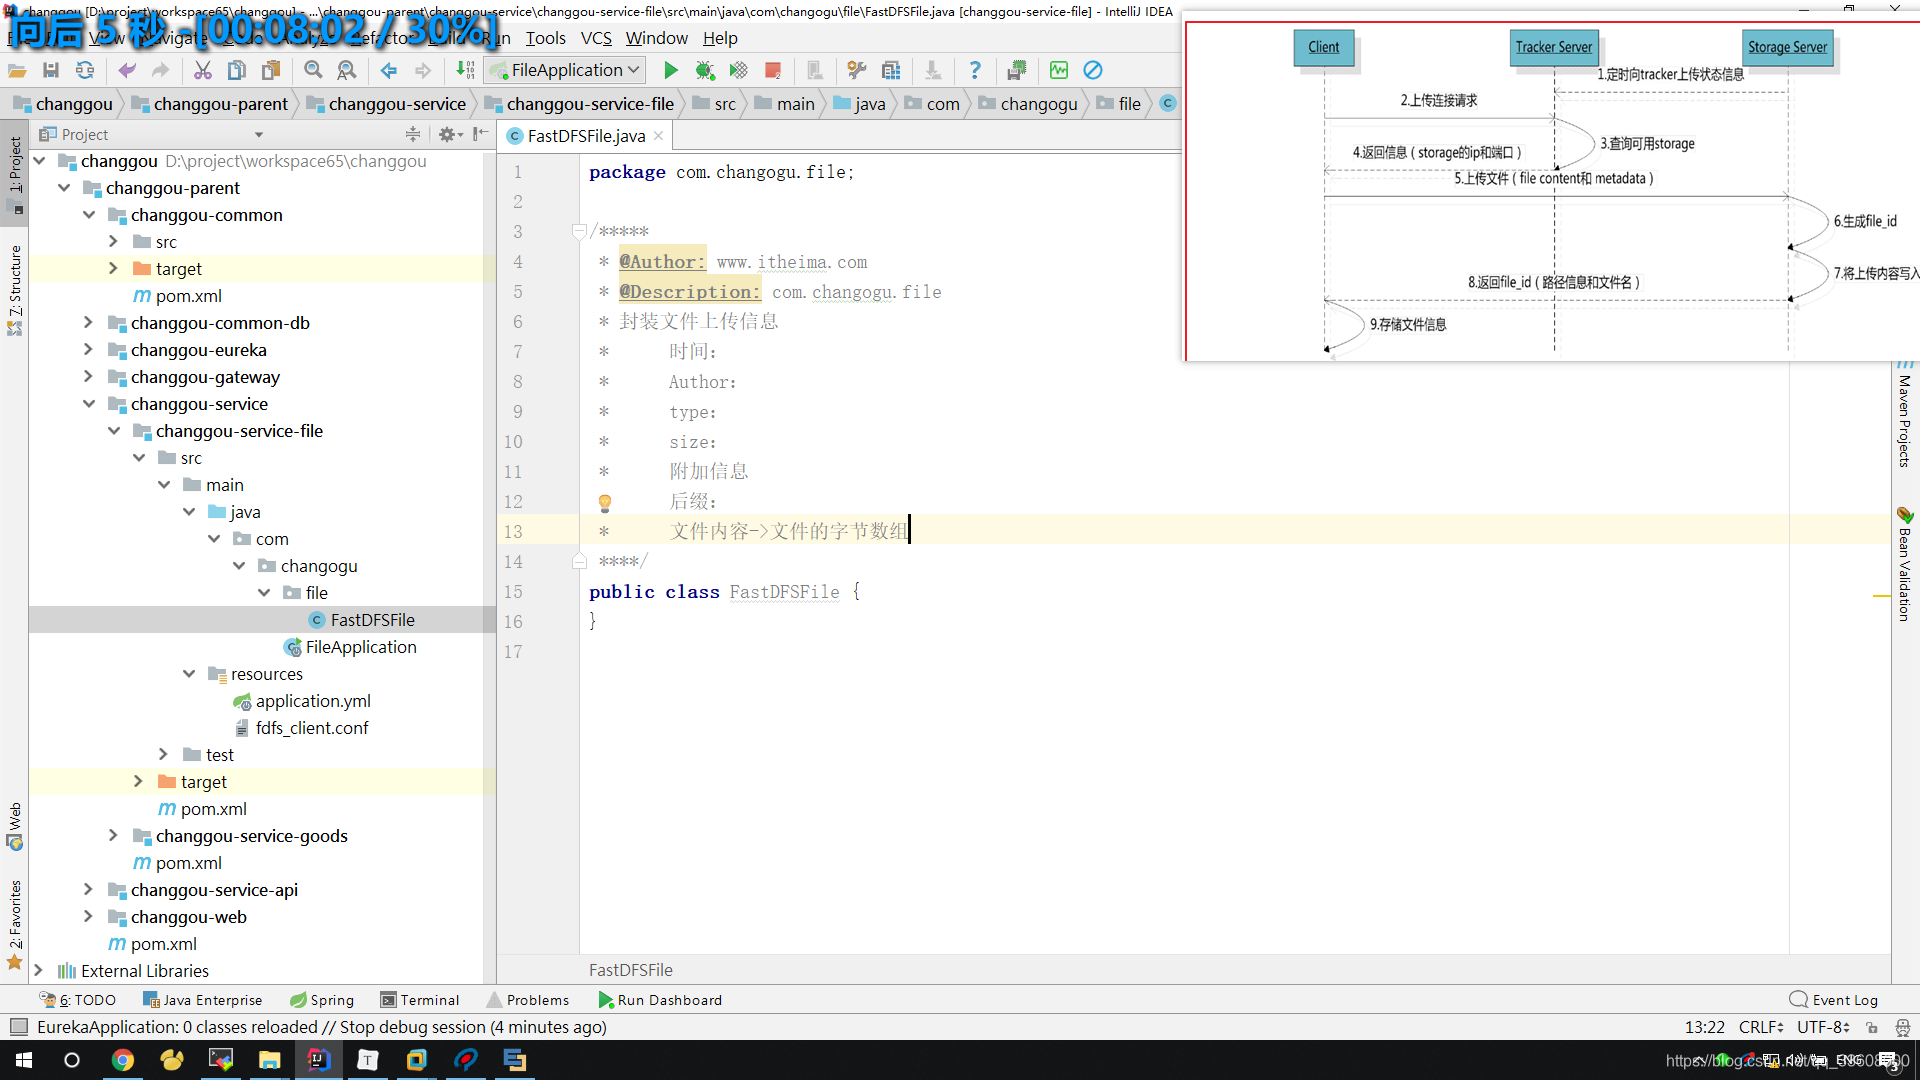Toggle the Favorites side tool window
This screenshot has height=1080, width=1920.
click(x=15, y=925)
